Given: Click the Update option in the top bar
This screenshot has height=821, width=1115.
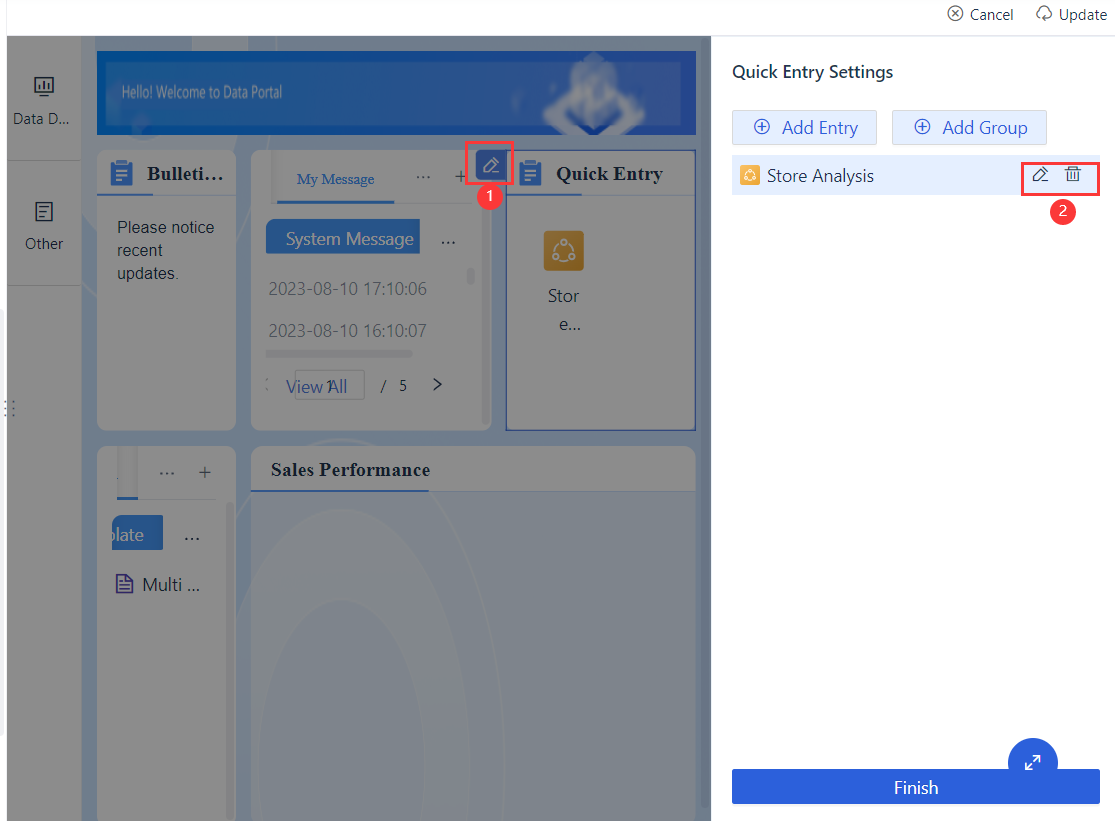Looking at the screenshot, I should pos(1071,14).
